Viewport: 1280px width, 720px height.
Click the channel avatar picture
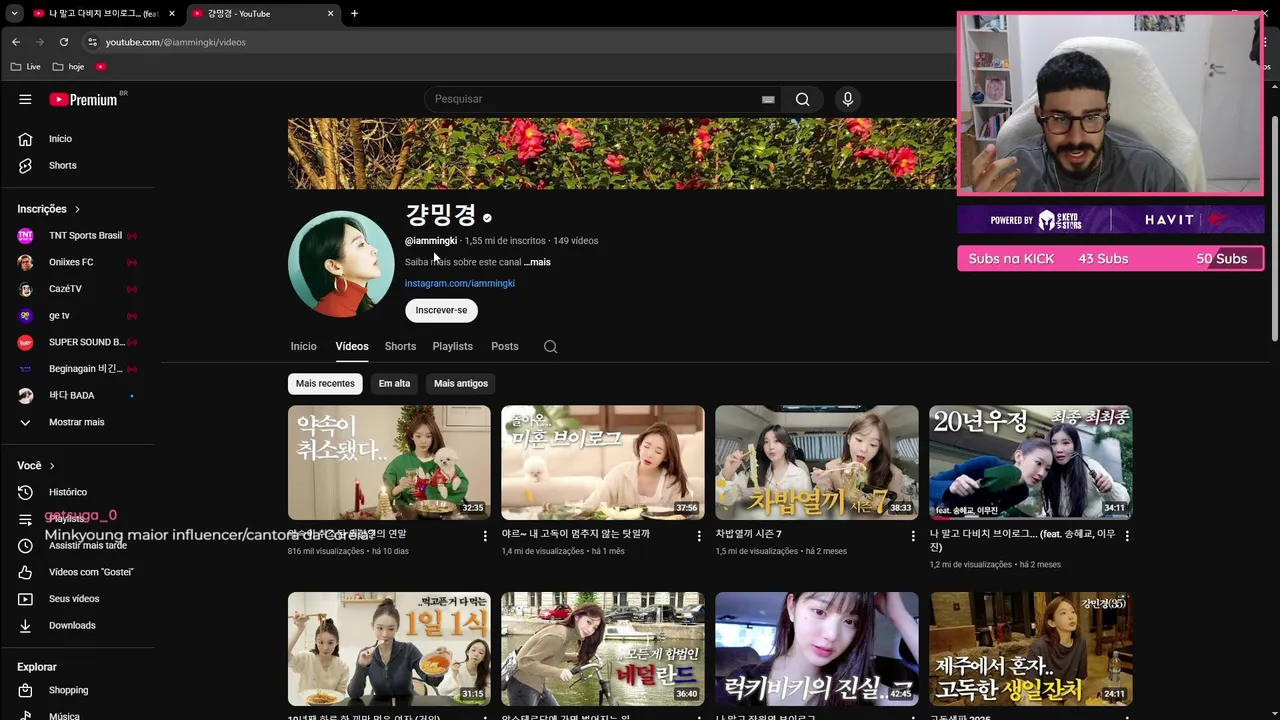point(341,264)
